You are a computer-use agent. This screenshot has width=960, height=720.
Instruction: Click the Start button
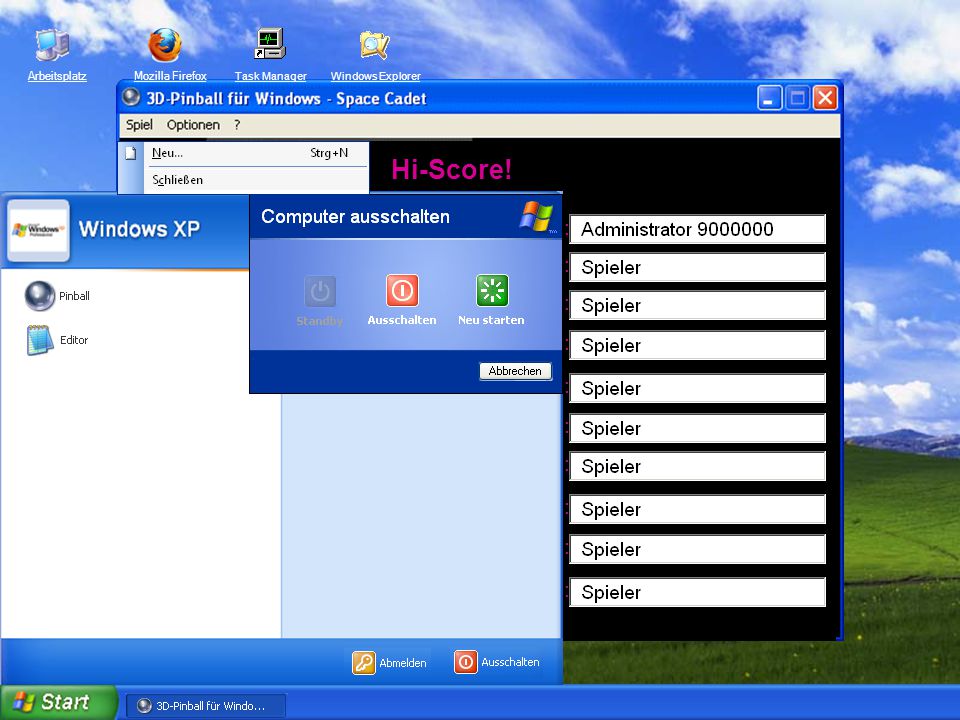point(59,702)
